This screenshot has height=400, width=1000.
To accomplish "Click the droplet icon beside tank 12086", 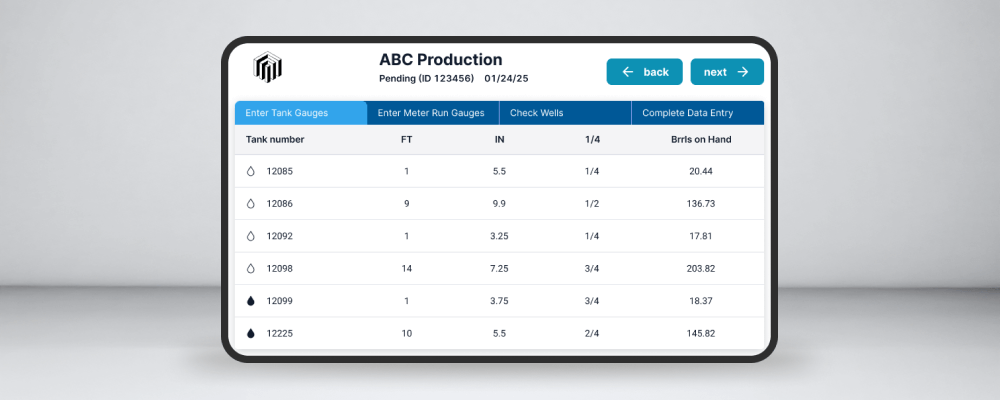I will click(251, 204).
